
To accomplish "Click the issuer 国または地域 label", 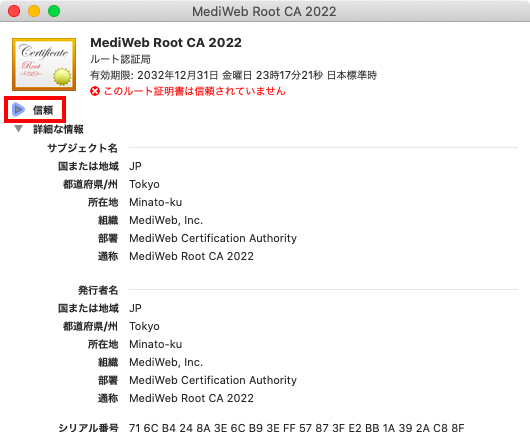I will (89, 308).
